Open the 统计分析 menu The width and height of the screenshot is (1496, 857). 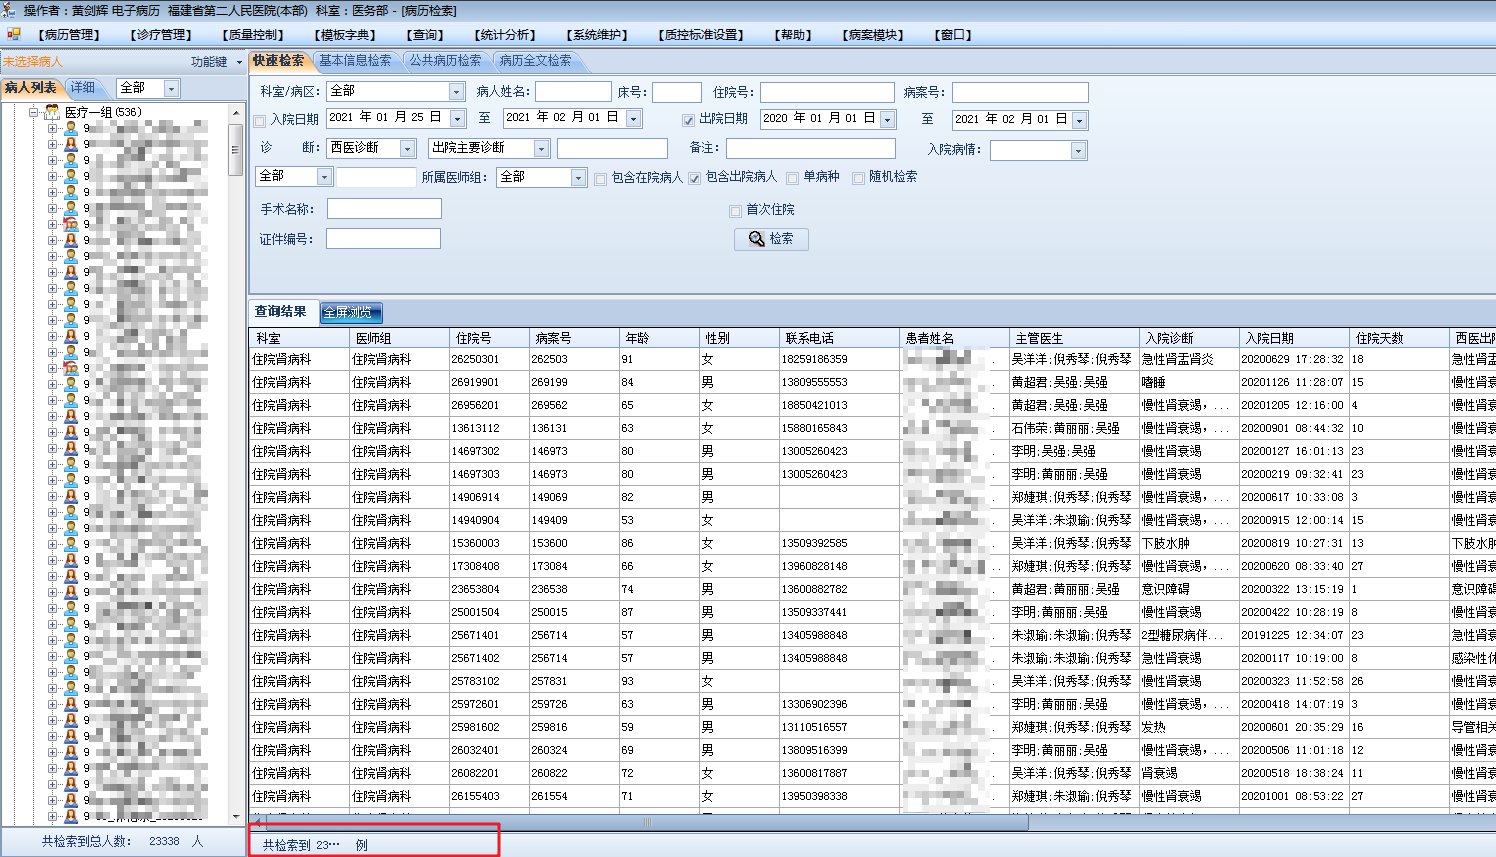[505, 34]
